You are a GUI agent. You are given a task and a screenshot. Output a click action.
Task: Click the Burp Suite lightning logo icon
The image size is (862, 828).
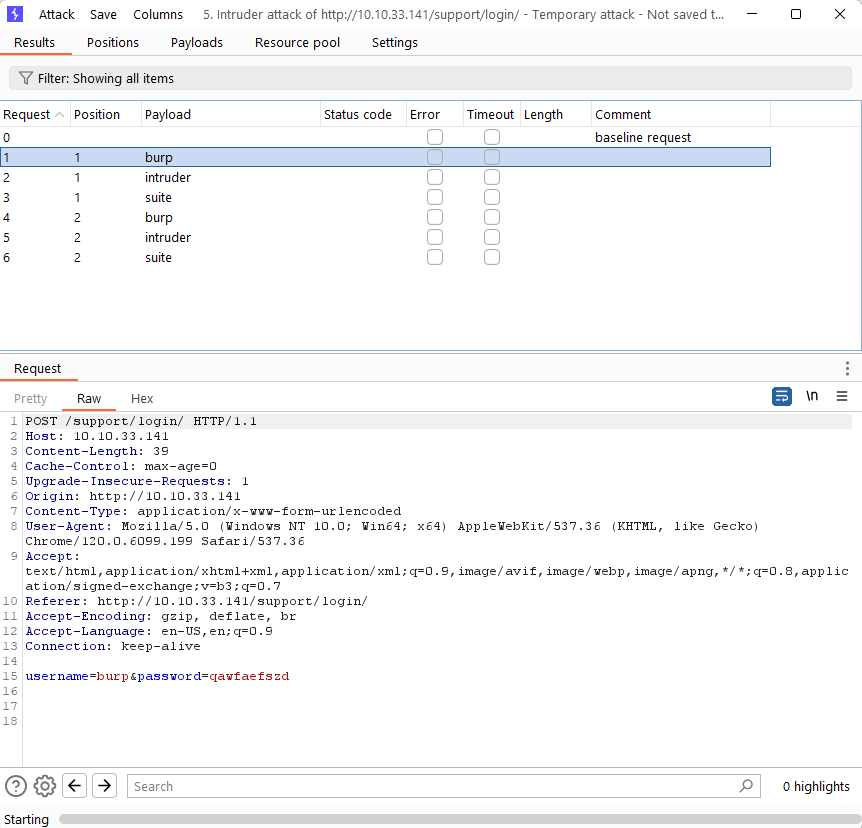click(15, 14)
